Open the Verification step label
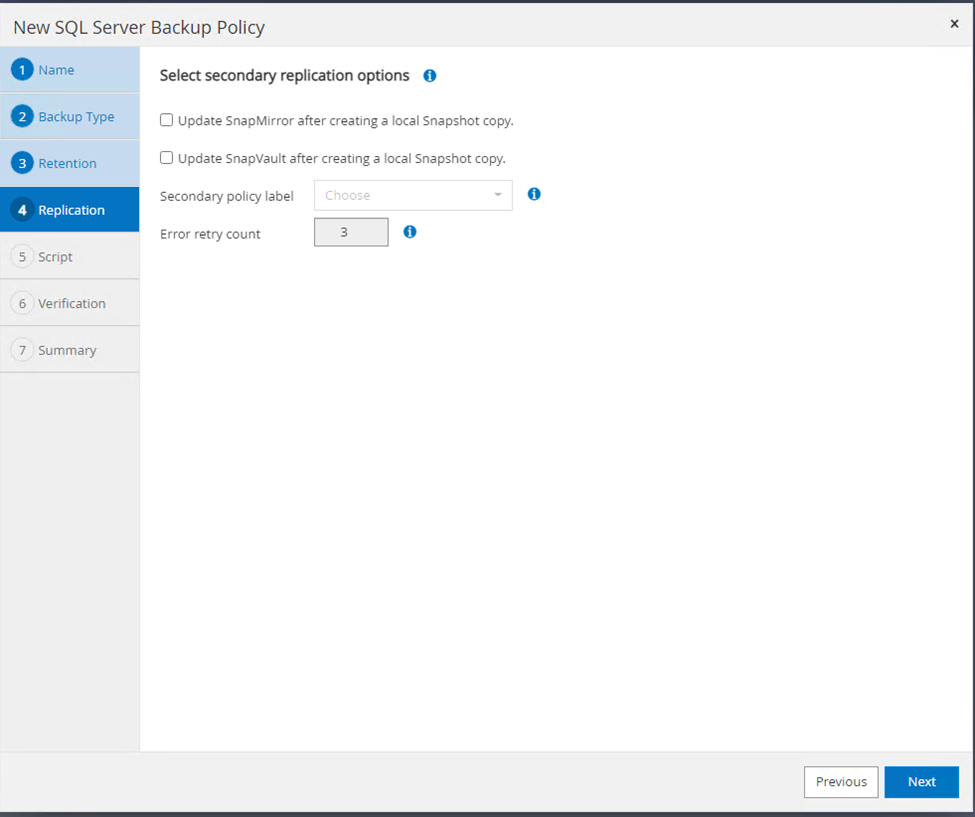975x817 pixels. click(72, 303)
